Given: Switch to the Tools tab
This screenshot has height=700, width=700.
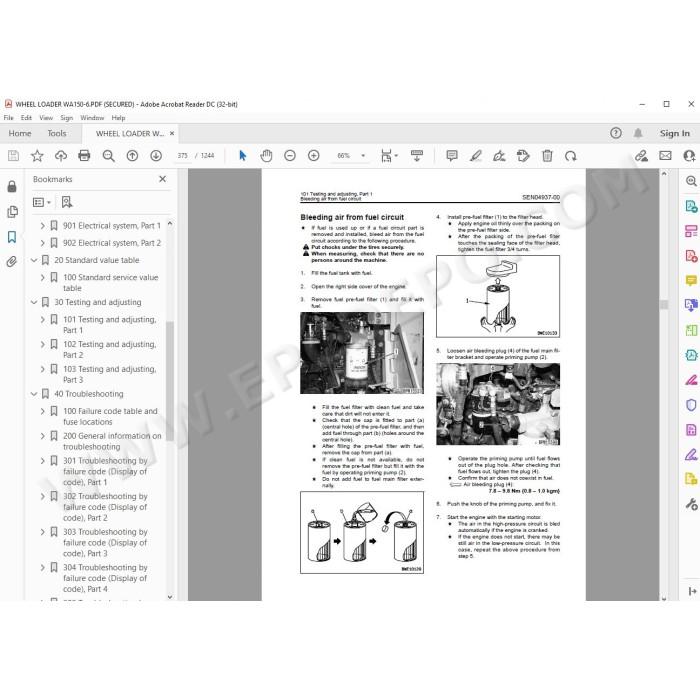Looking at the screenshot, I should pyautogui.click(x=57, y=133).
